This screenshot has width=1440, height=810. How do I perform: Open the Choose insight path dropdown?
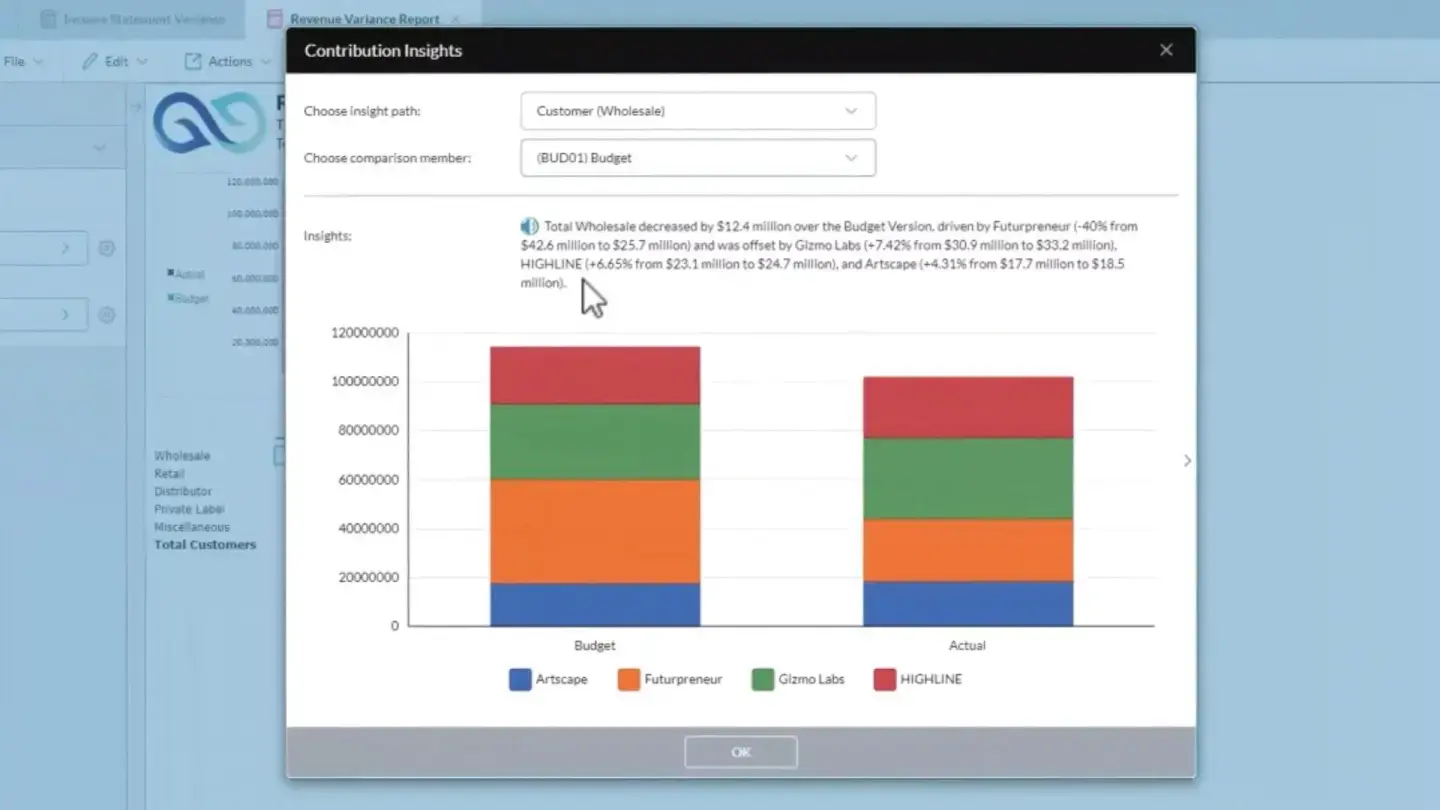click(x=697, y=111)
